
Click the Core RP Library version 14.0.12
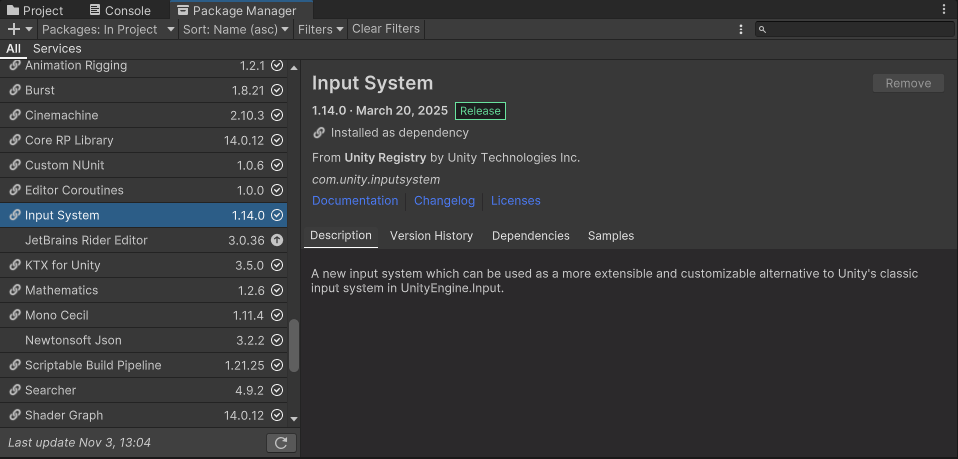[244, 141]
